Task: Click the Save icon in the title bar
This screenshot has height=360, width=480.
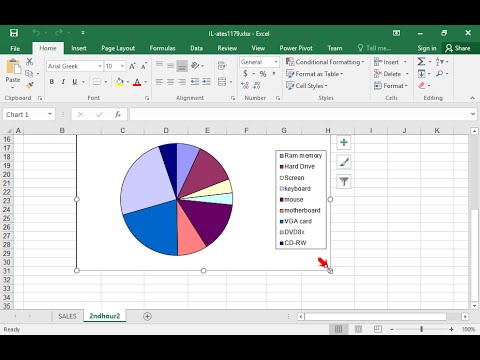Action: tap(14, 33)
